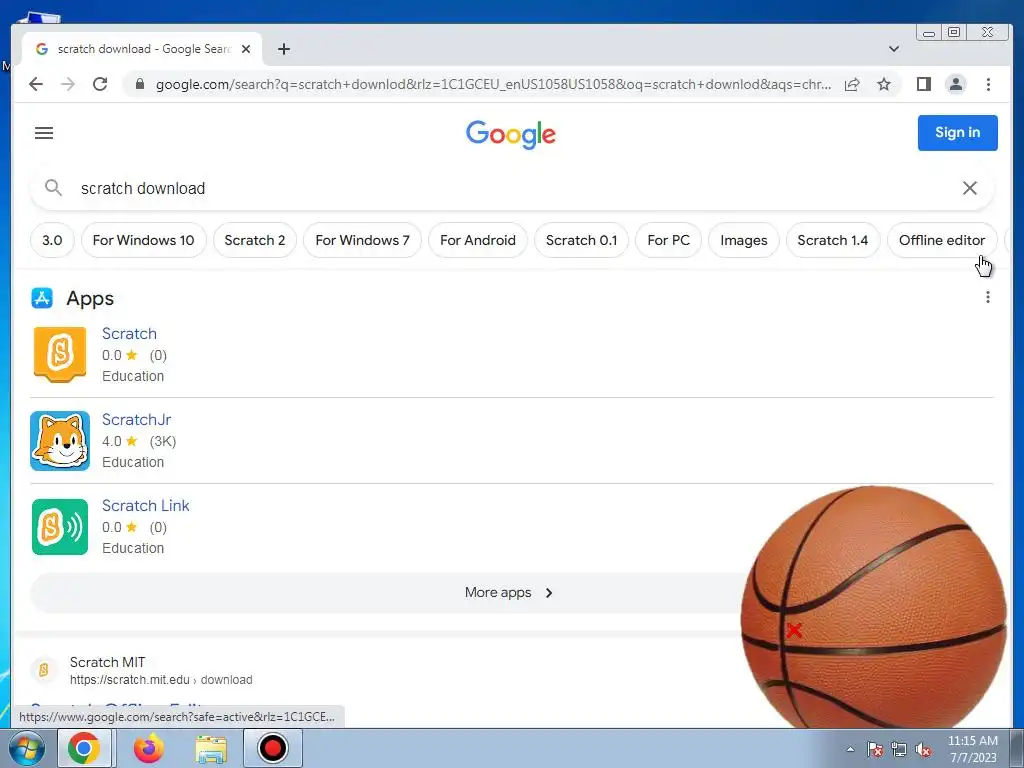Open the Chrome profile avatar

955,84
